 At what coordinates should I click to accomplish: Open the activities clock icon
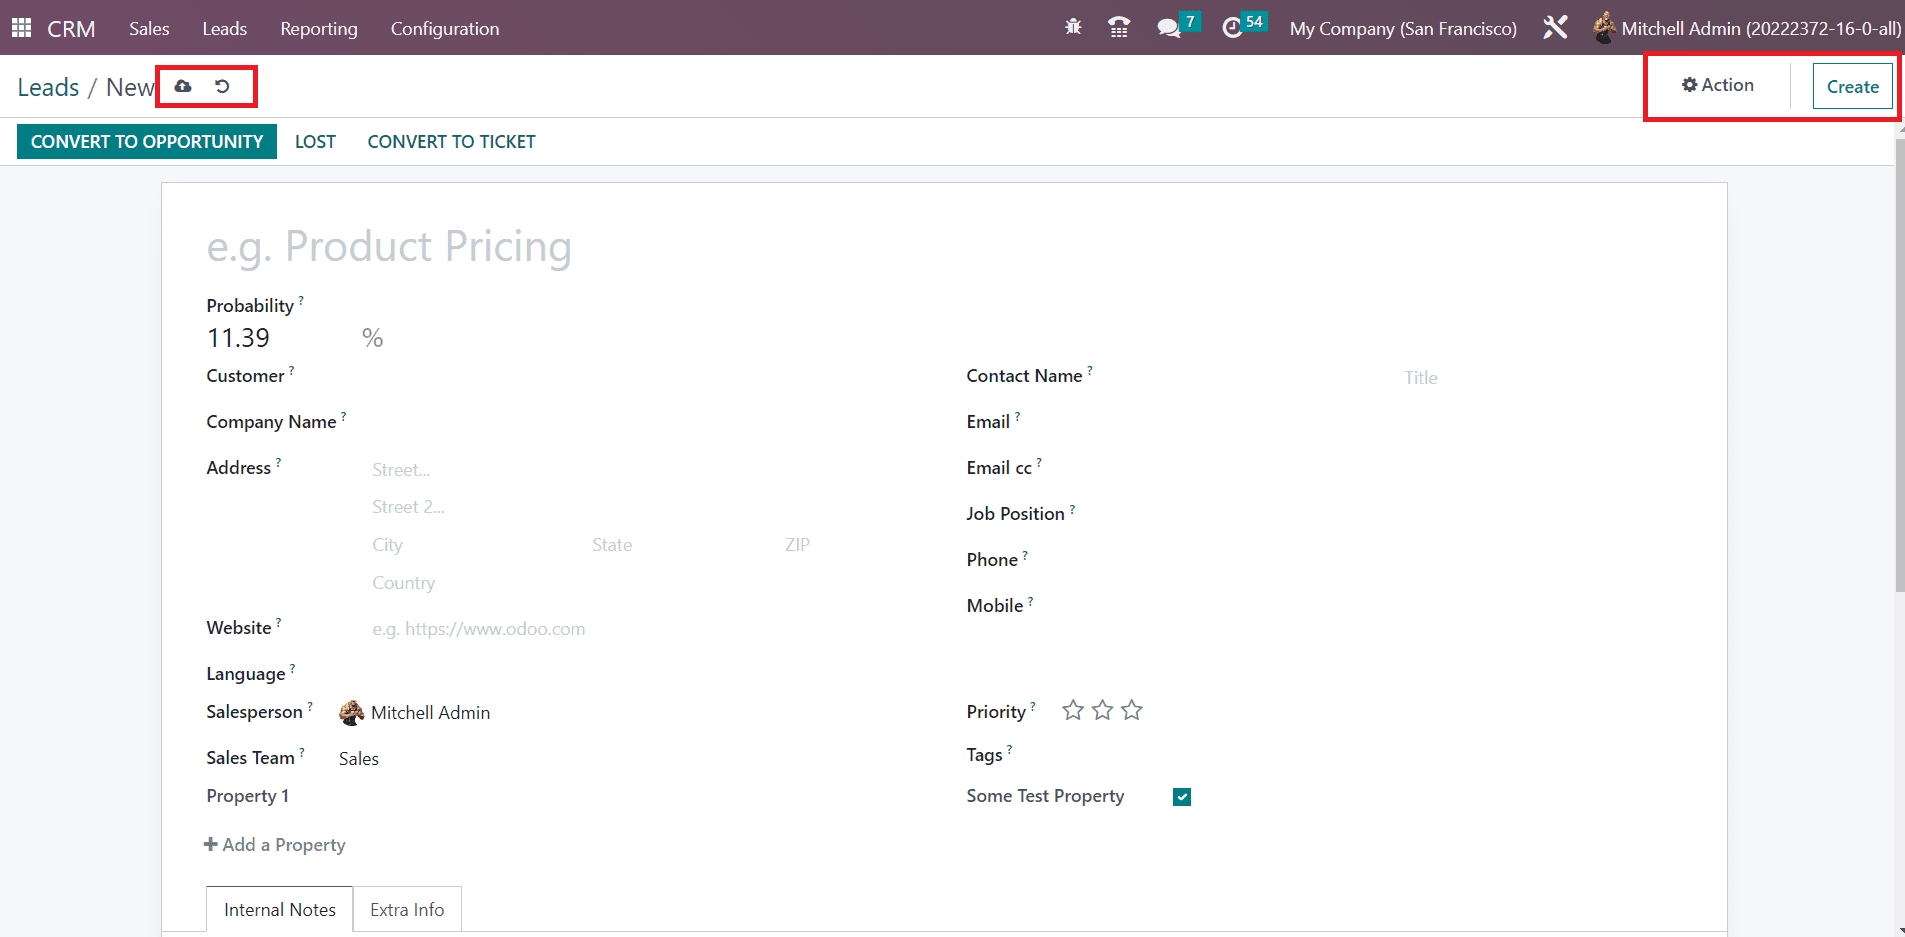click(1233, 28)
